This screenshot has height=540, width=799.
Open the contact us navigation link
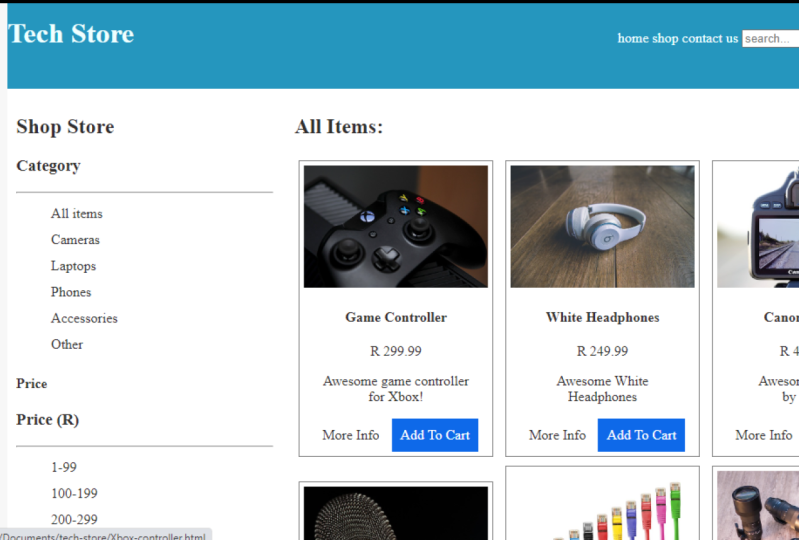click(710, 39)
